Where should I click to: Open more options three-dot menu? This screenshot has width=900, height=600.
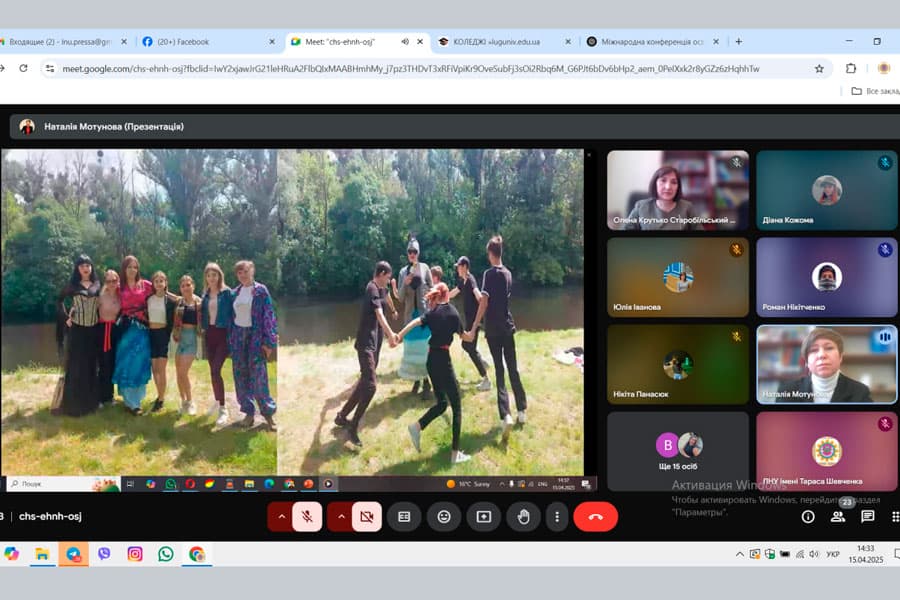(557, 517)
